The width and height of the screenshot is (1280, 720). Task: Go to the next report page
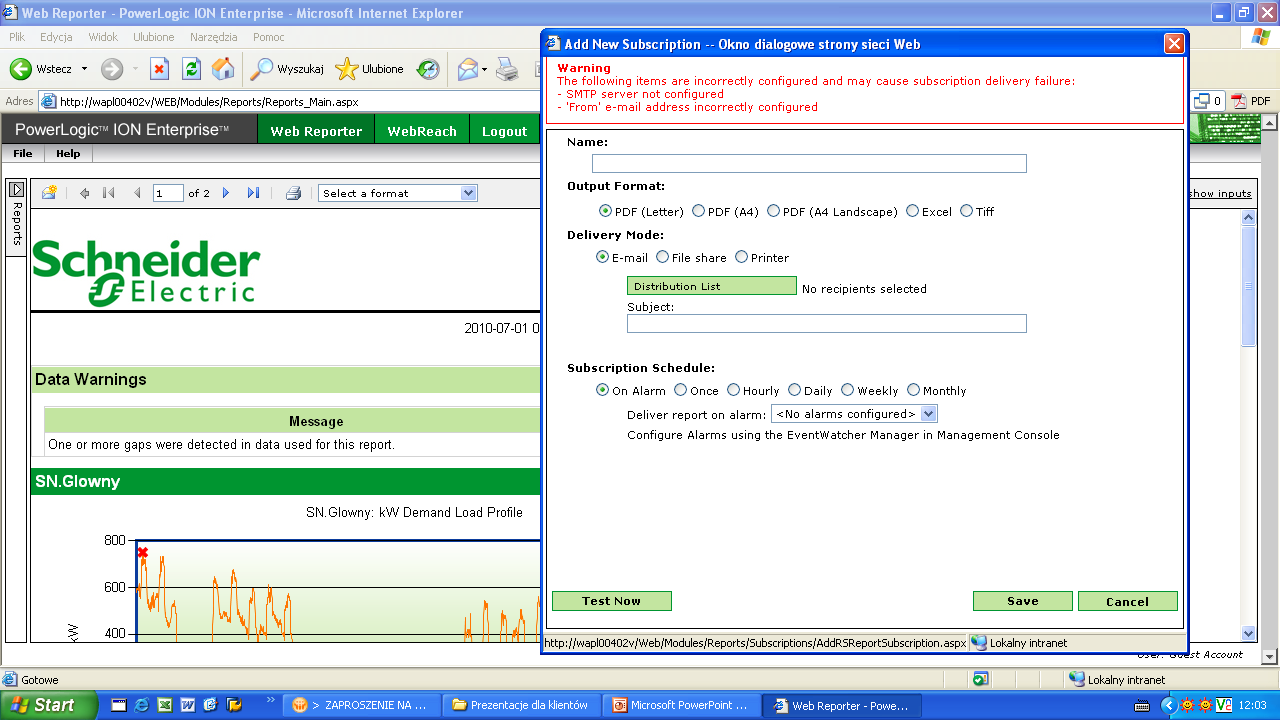click(226, 193)
